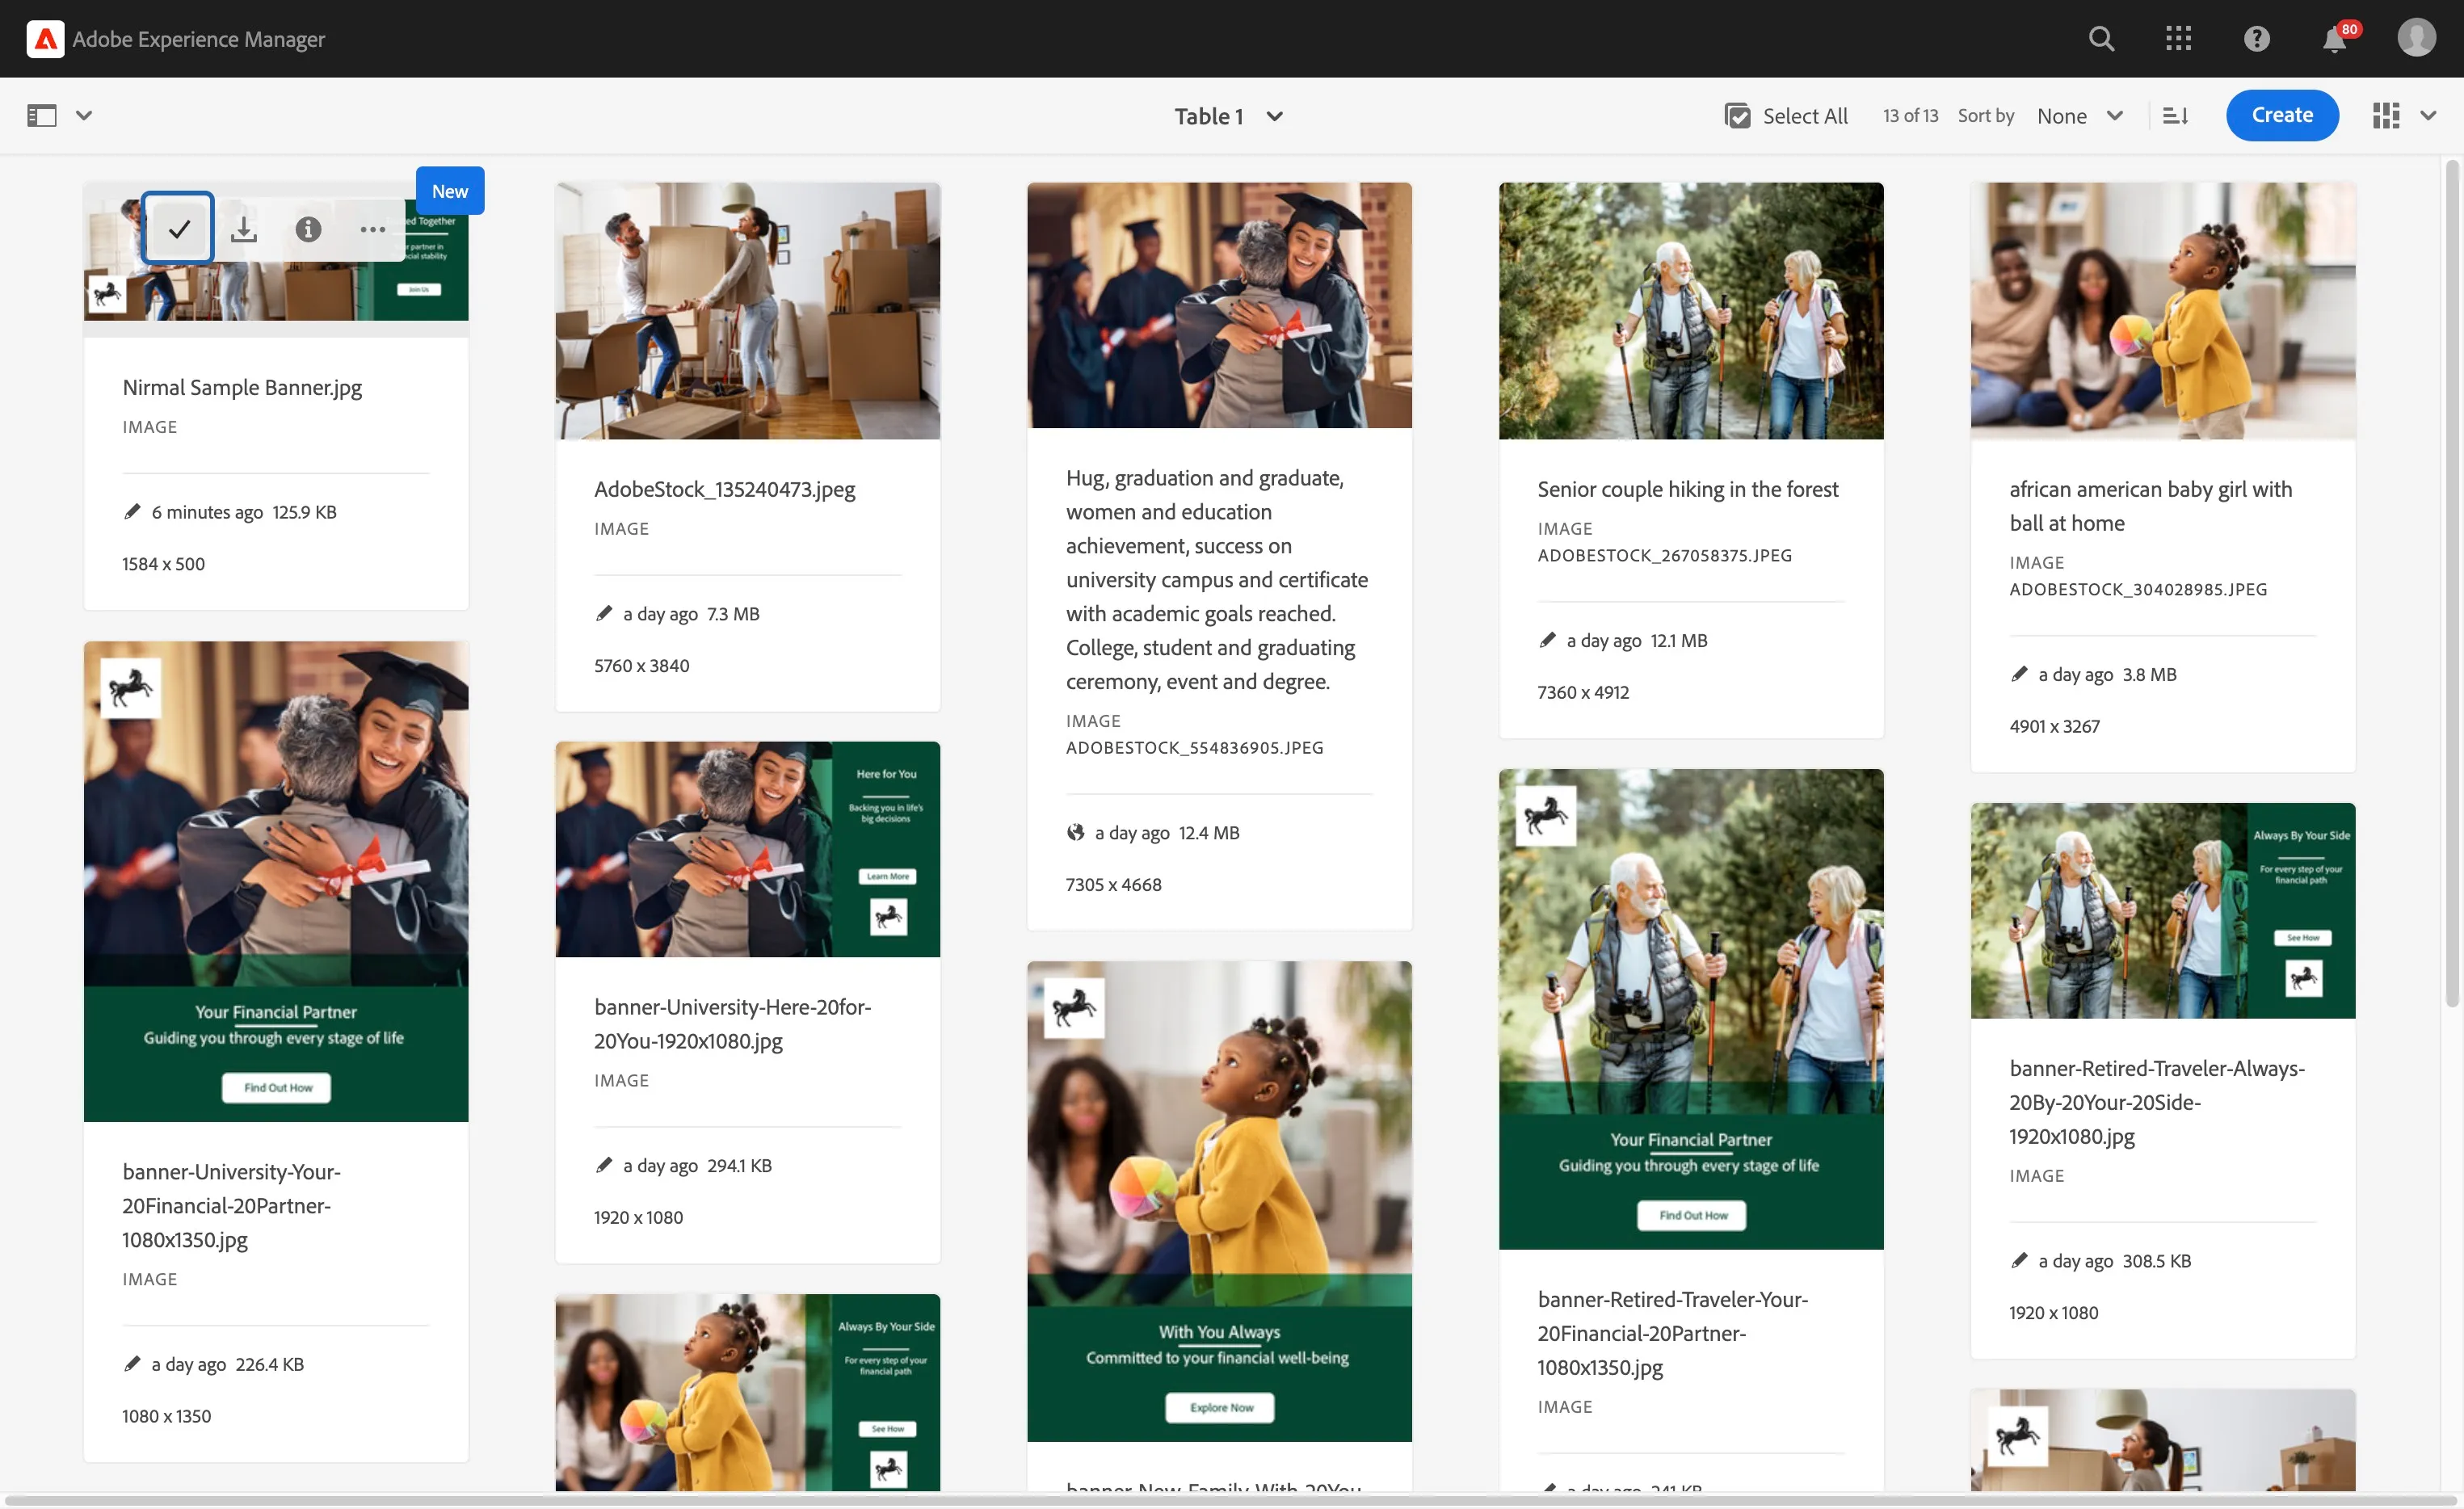Open the help question mark icon

coord(2256,39)
